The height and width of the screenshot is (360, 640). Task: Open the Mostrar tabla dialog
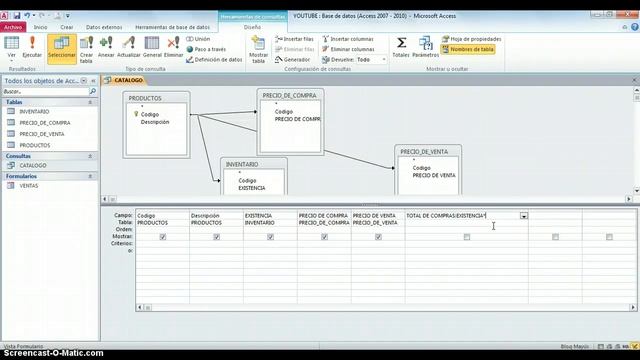(258, 49)
